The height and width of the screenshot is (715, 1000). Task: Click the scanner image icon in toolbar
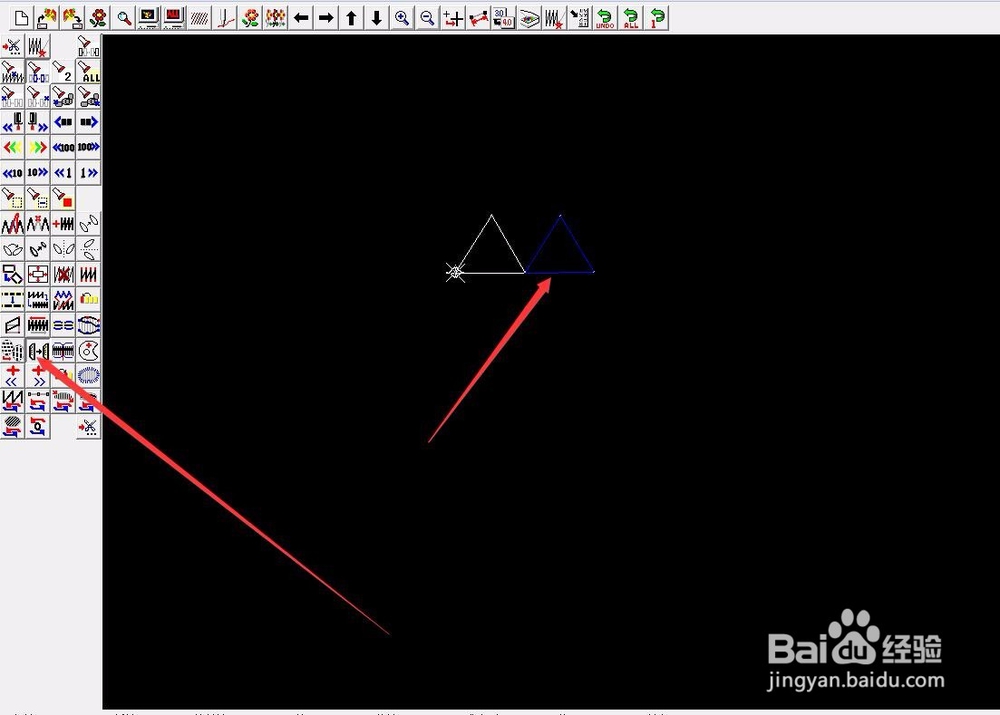529,18
